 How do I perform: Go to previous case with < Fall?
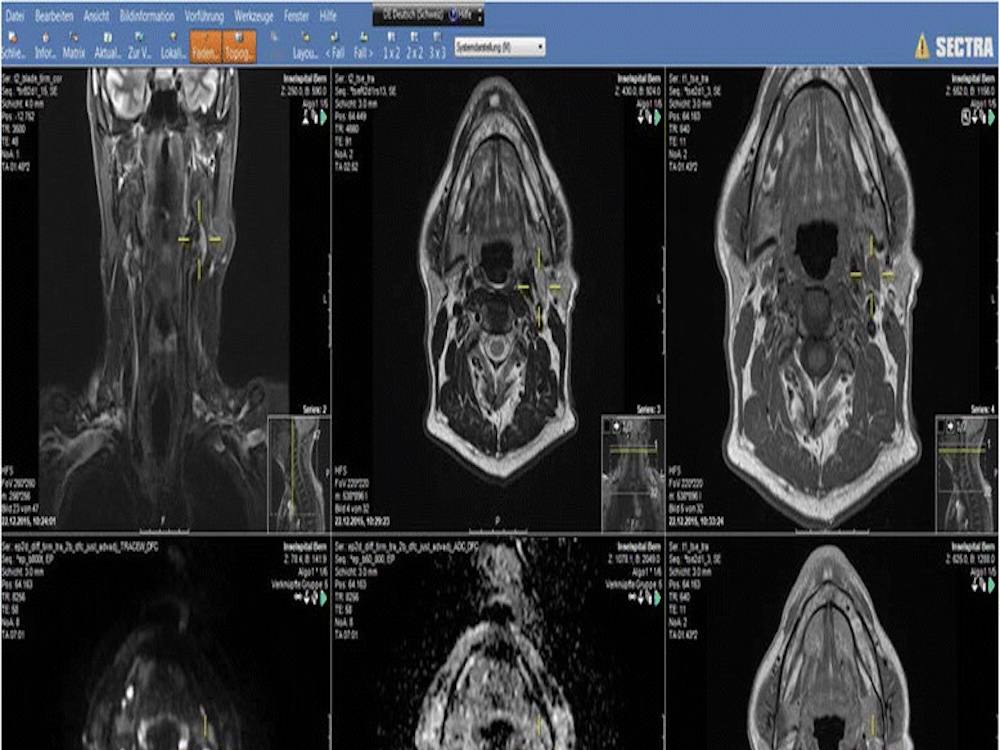tap(335, 47)
